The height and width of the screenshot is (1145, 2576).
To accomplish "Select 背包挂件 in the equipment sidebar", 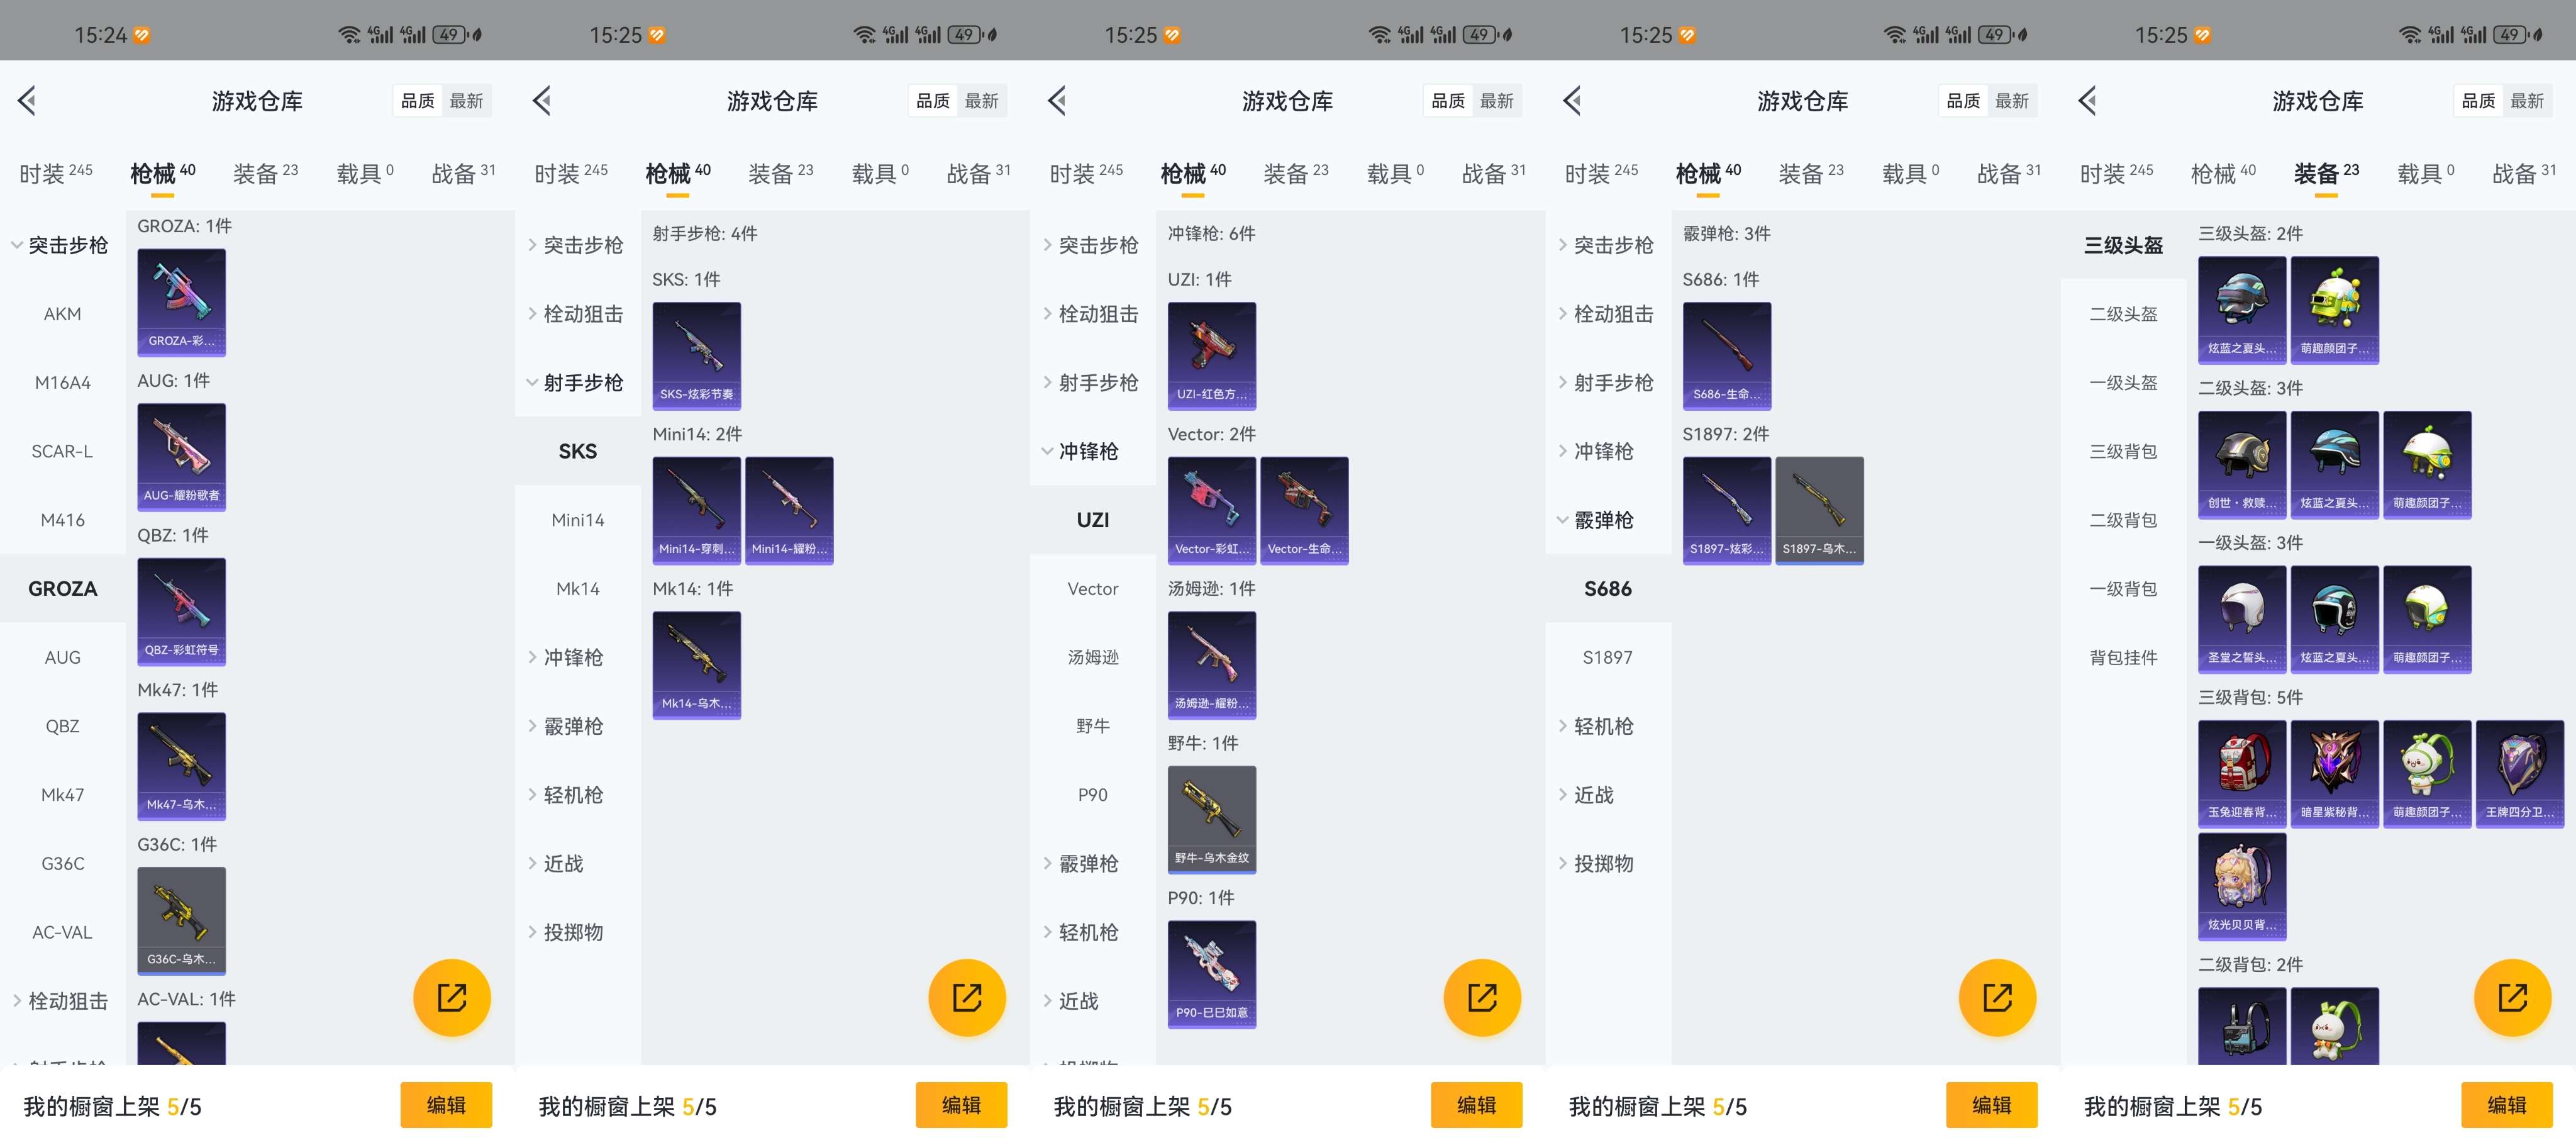I will [x=2123, y=657].
